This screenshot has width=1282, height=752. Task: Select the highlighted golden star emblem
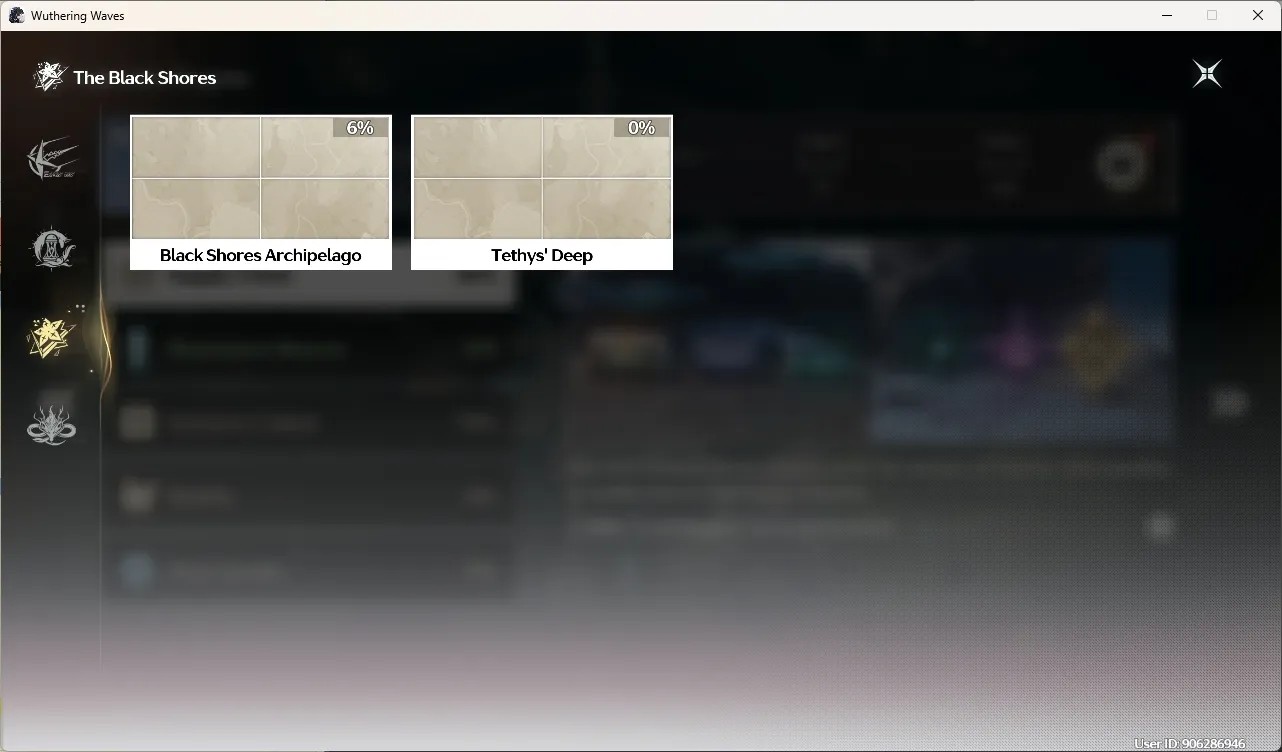coord(52,336)
